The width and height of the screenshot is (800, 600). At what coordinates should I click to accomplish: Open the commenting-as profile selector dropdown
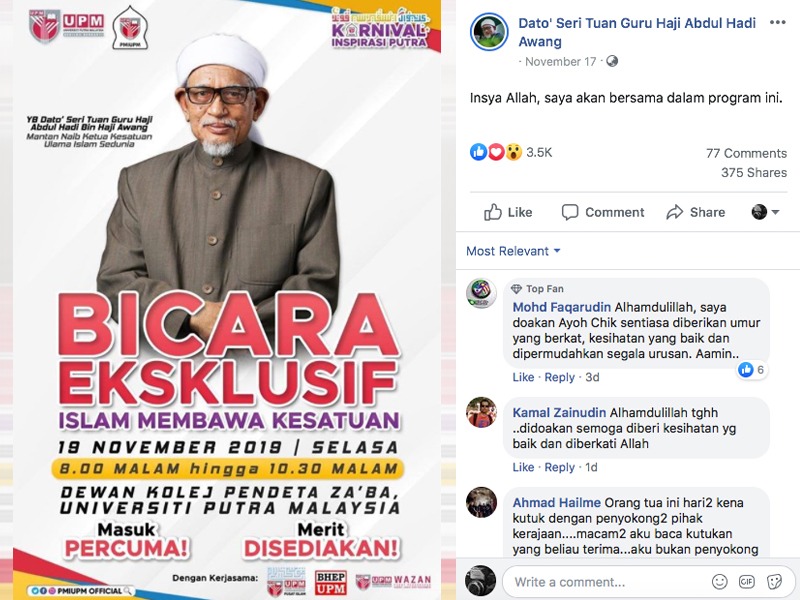tap(765, 212)
